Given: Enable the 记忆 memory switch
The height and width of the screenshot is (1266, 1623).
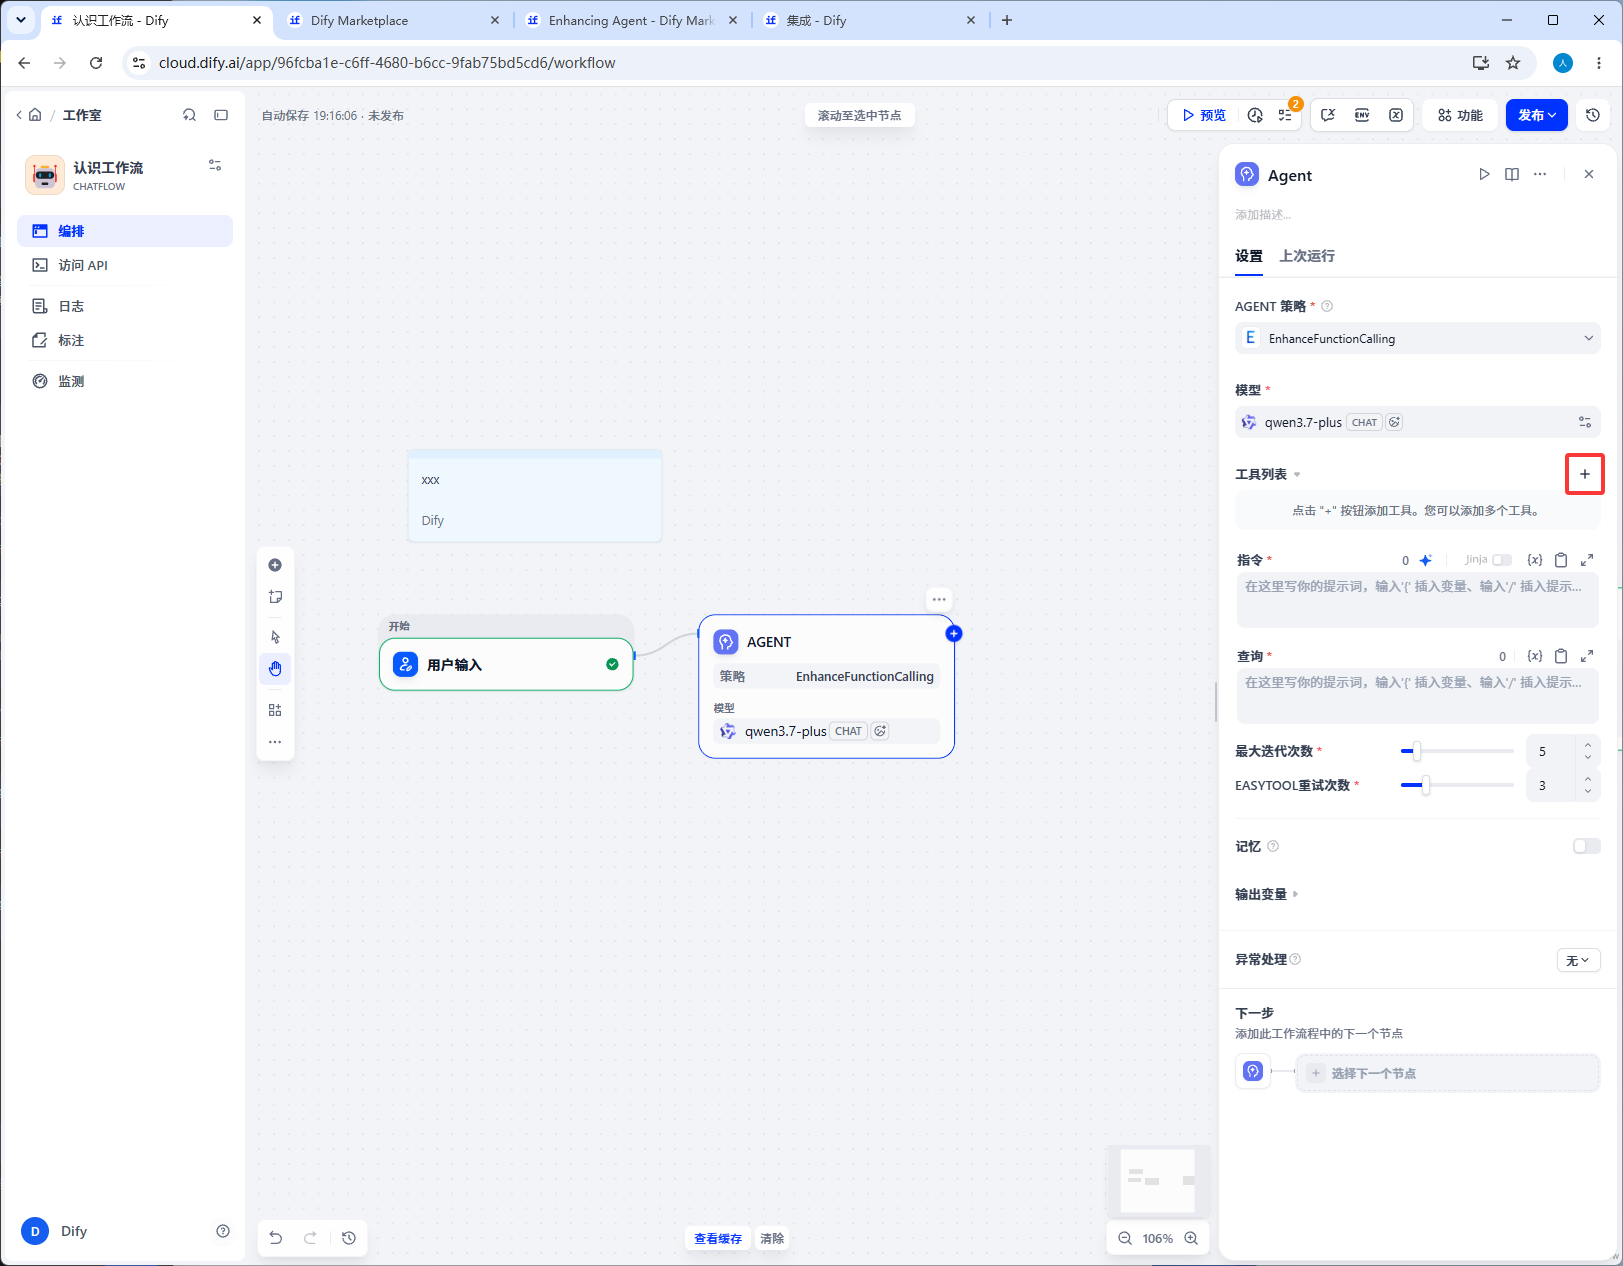Looking at the screenshot, I should [x=1587, y=846].
